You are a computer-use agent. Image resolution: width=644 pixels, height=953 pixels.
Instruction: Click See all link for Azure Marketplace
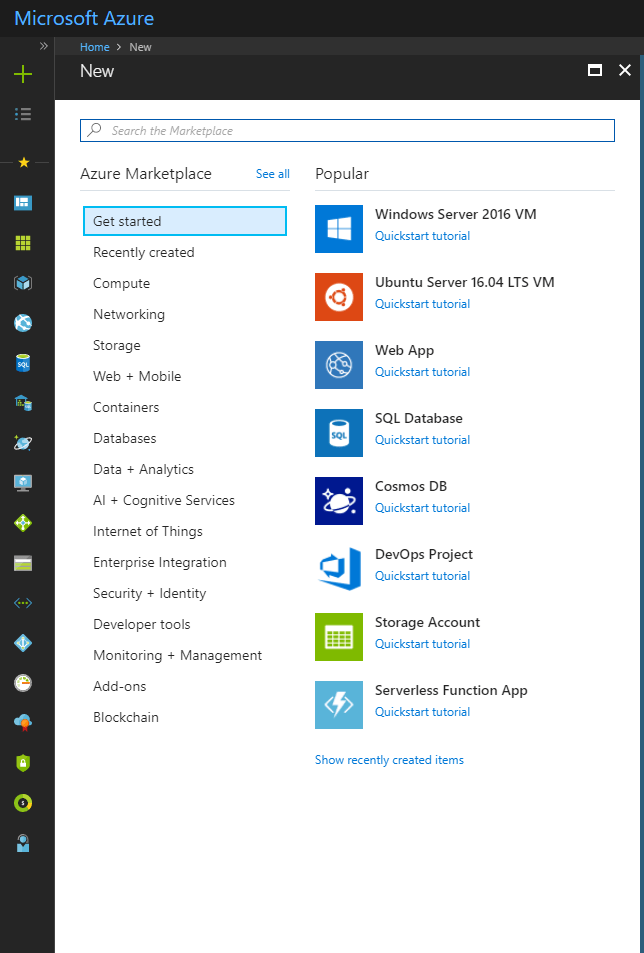273,174
